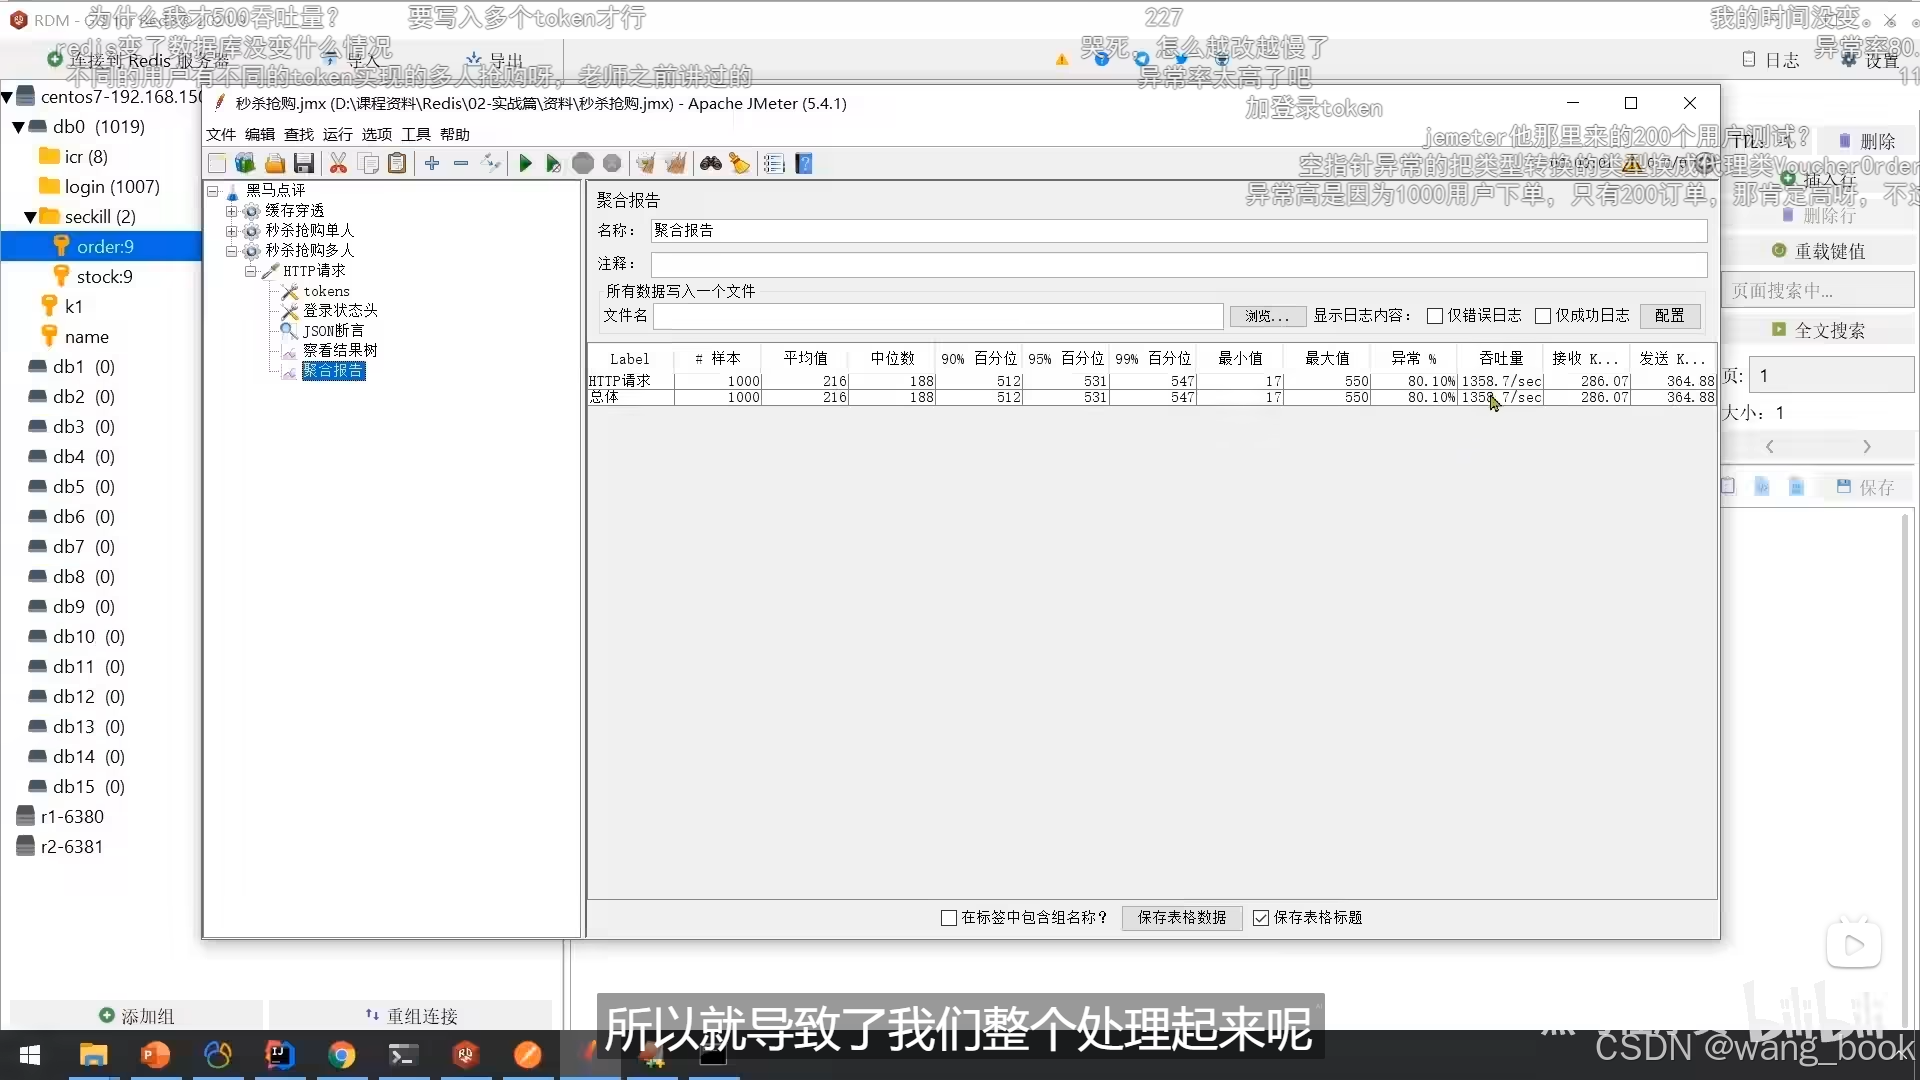Click the 浏览... browse button
Screen dimensions: 1920x1080
[1267, 316]
